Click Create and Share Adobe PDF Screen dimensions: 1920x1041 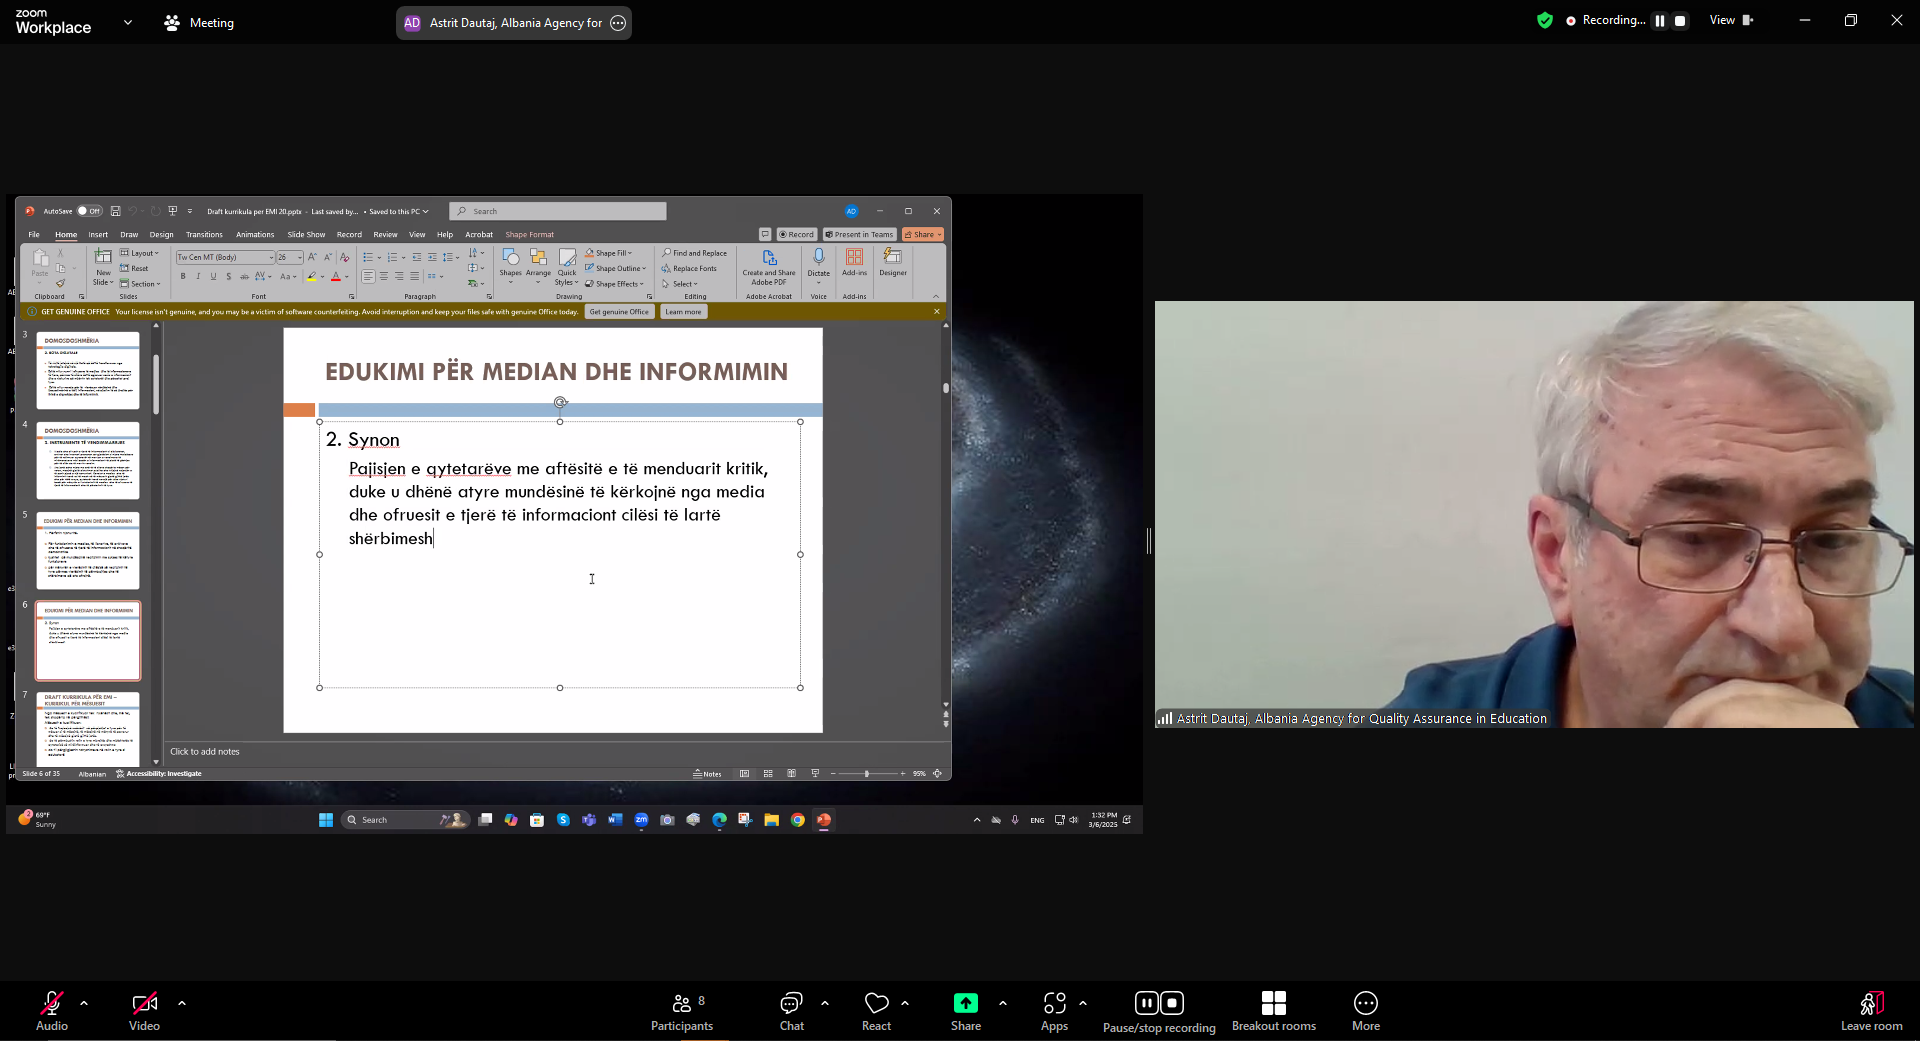coord(769,267)
